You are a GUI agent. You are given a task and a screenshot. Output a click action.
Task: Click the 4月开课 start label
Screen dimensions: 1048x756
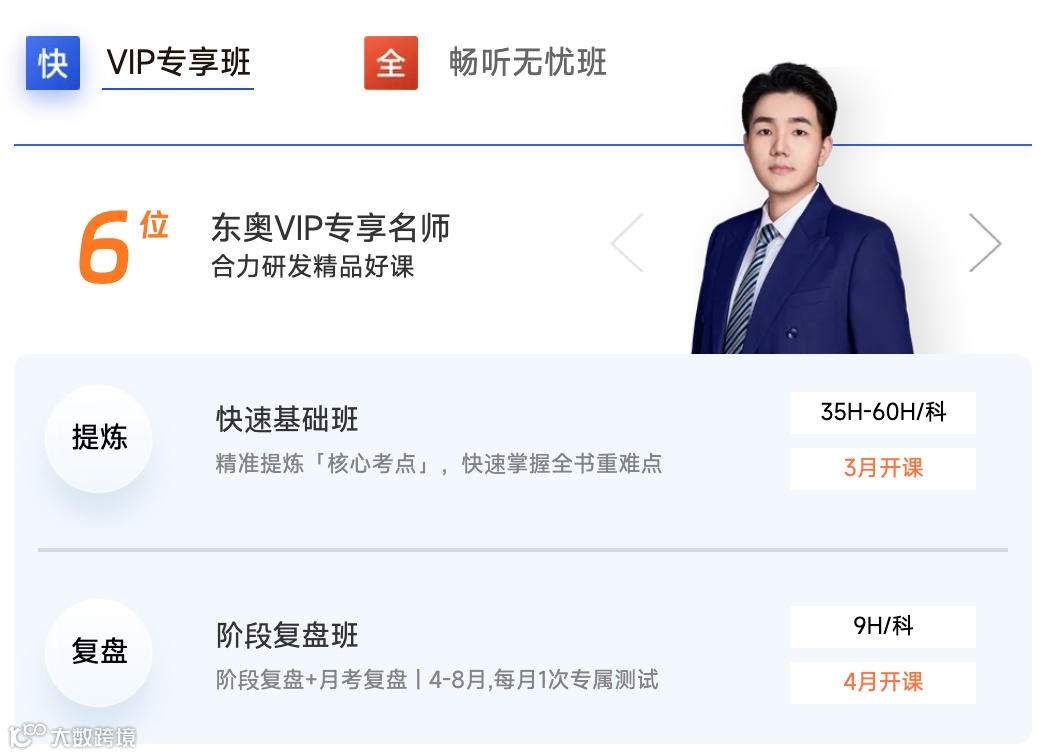coord(883,682)
